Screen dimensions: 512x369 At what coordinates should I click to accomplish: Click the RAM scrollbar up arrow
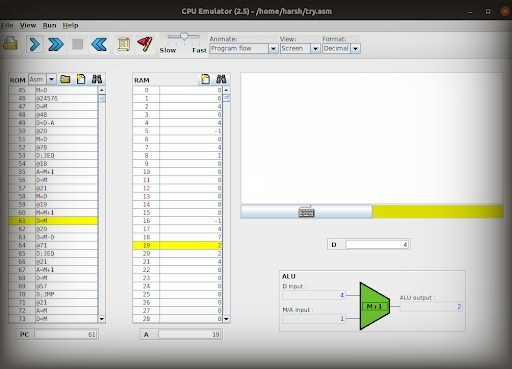(226, 90)
